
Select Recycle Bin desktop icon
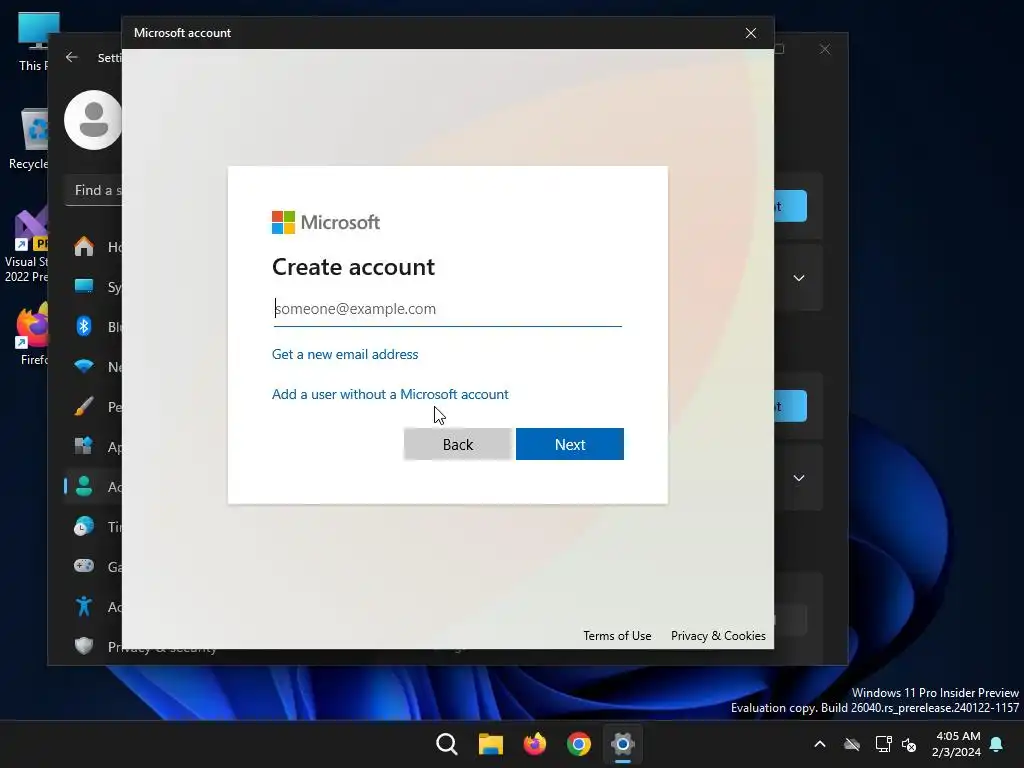point(31,138)
